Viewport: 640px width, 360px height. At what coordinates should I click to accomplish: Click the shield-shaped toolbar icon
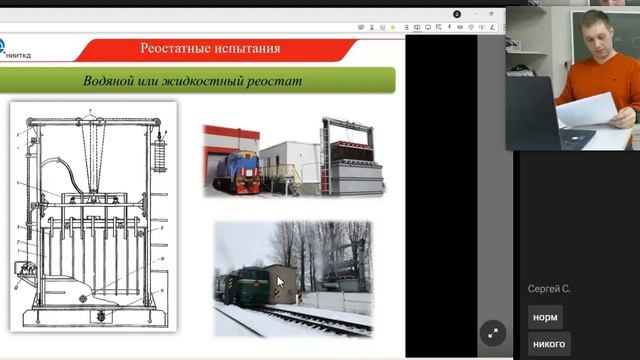pyautogui.click(x=471, y=27)
